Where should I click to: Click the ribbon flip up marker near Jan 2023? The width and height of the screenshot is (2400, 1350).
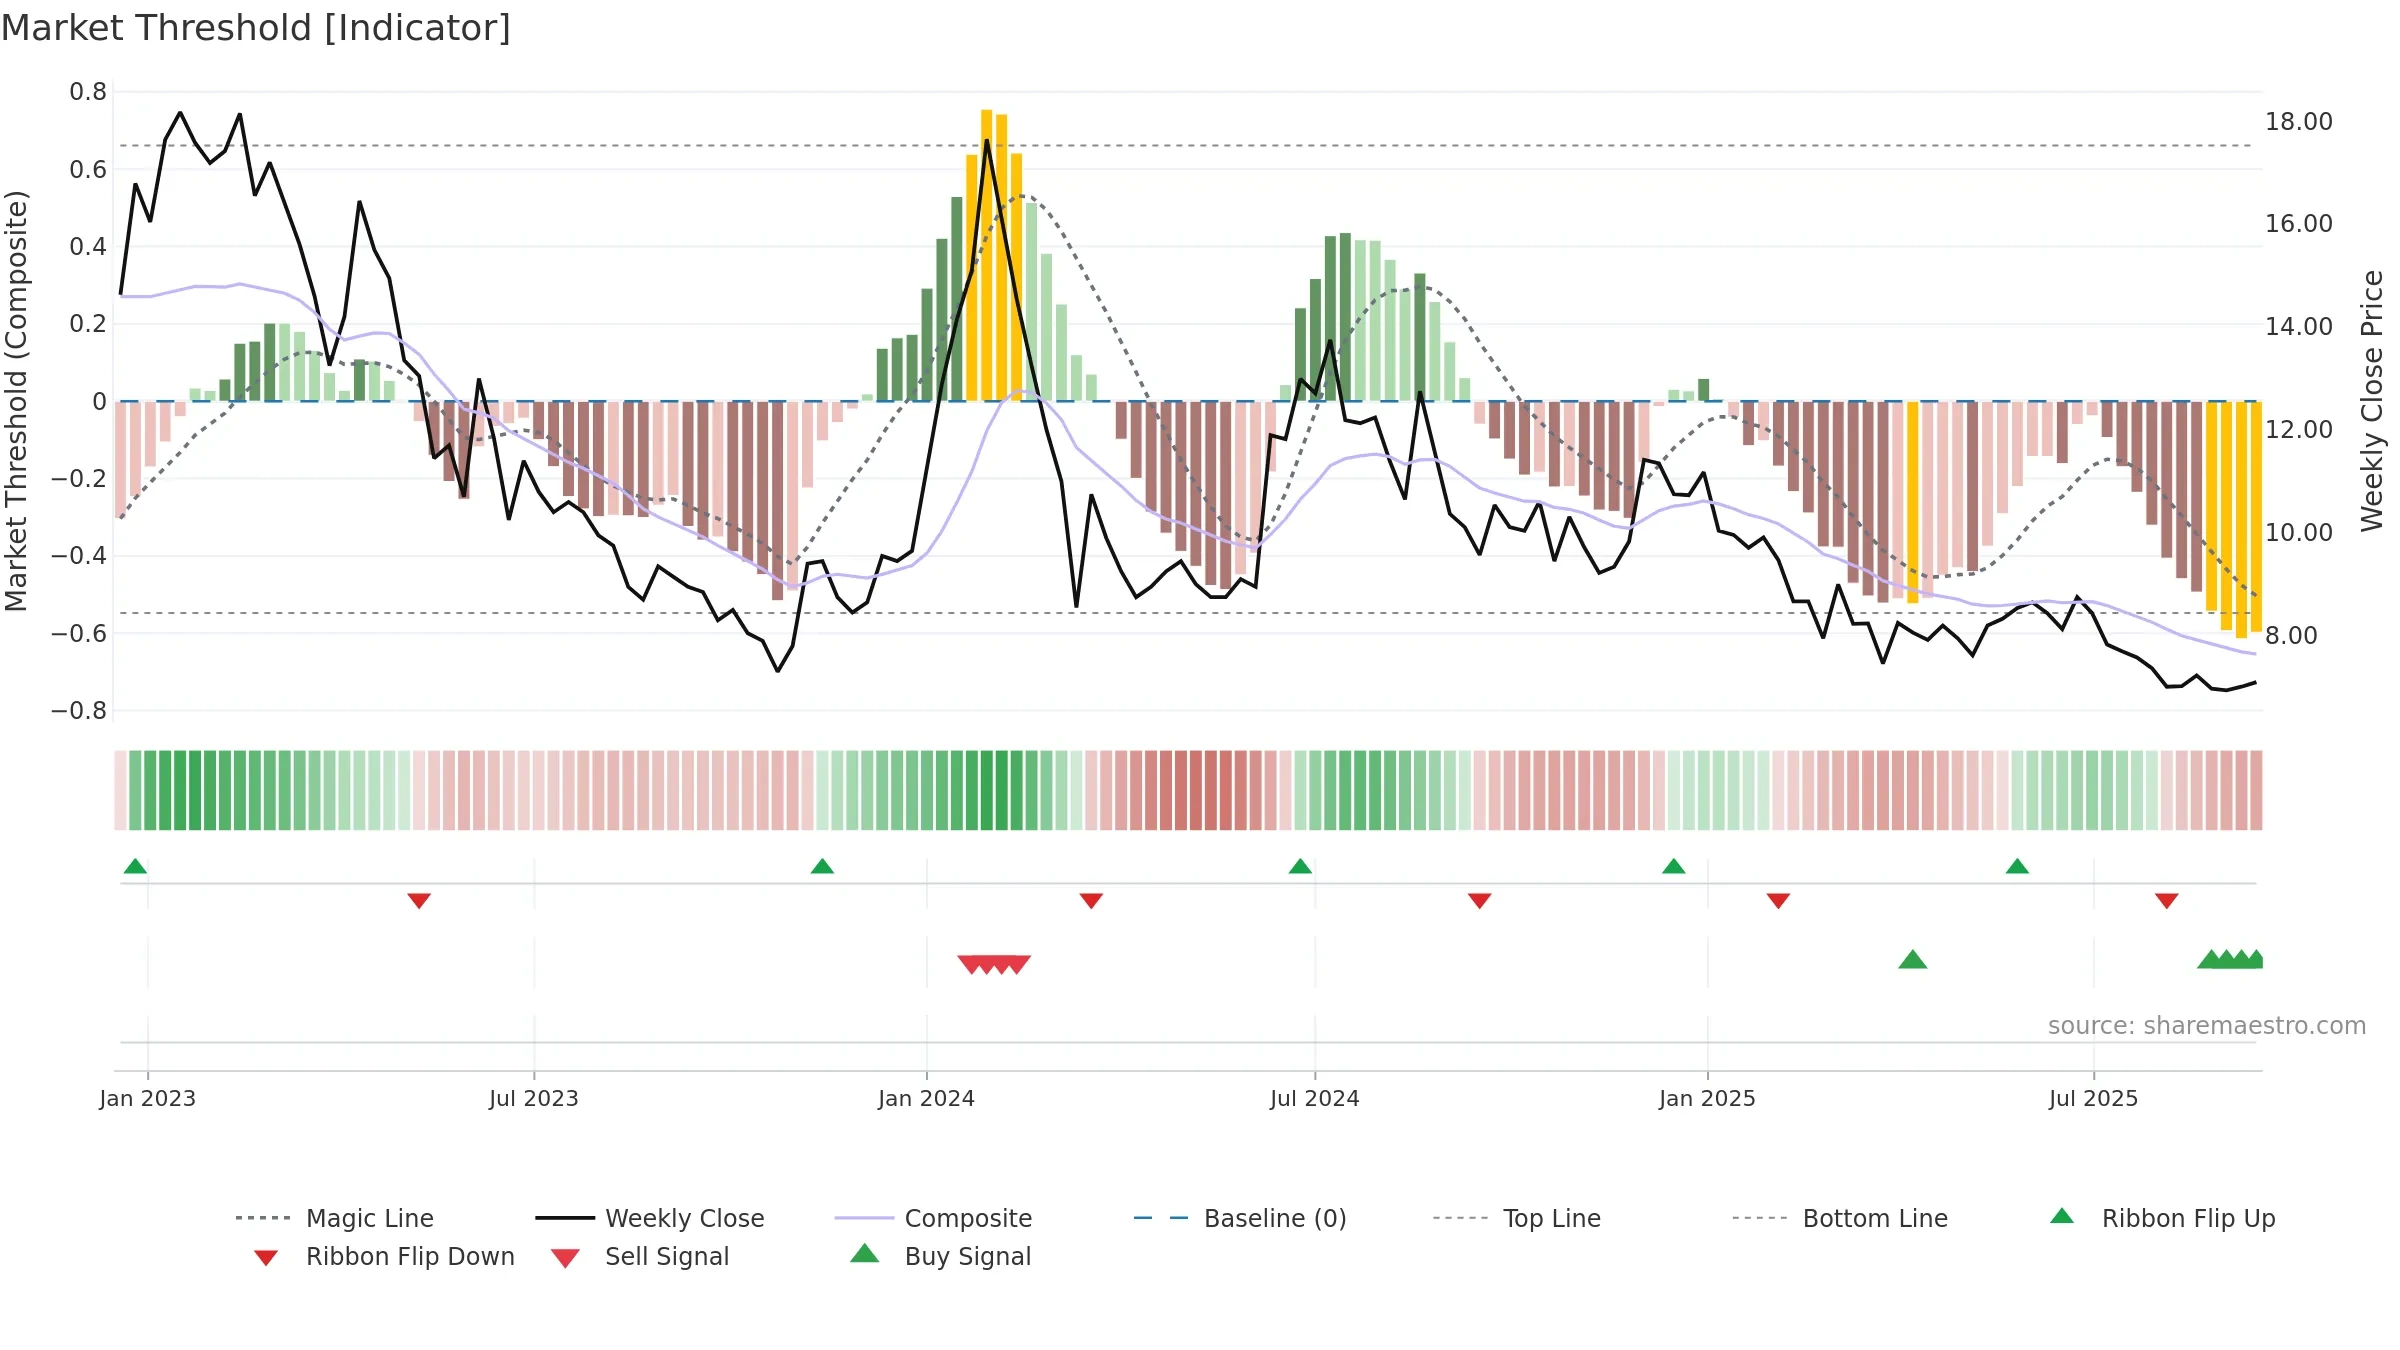(x=135, y=866)
